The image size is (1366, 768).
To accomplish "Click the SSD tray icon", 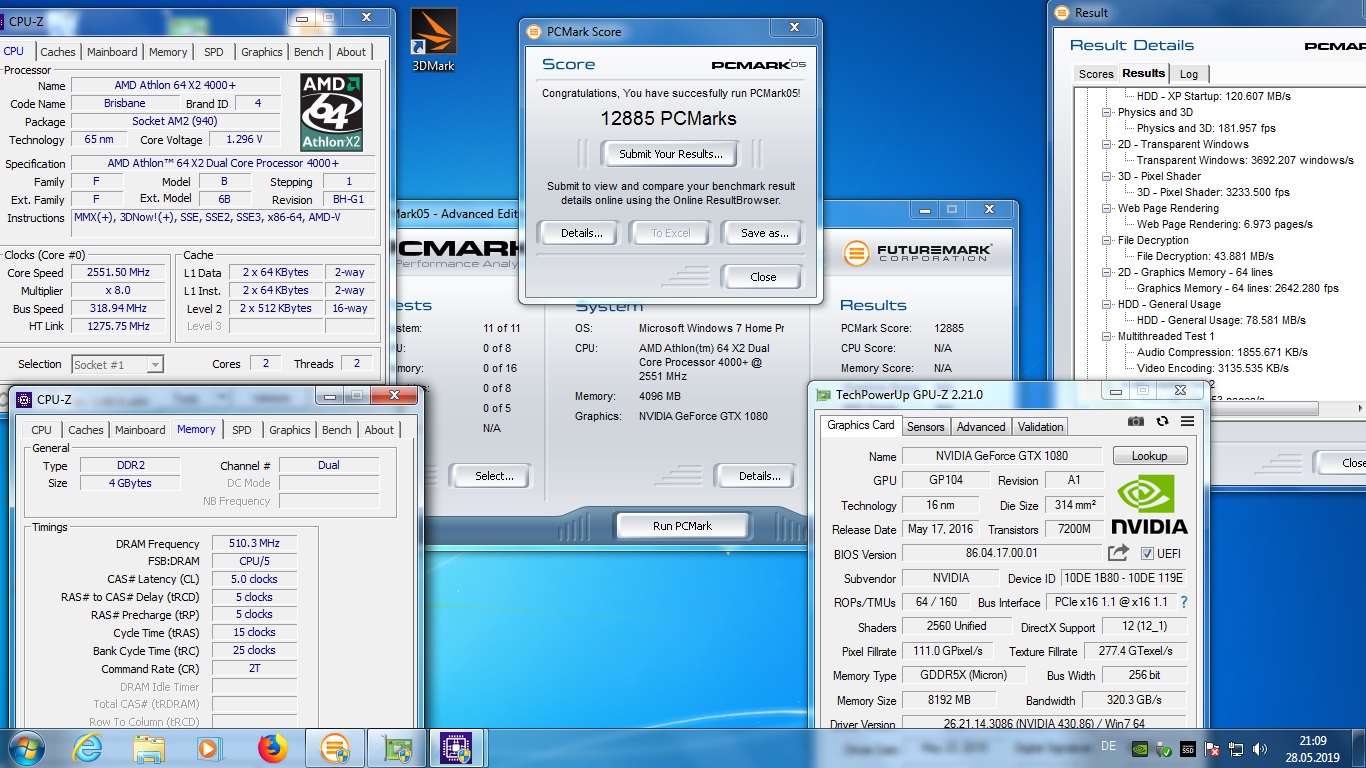I will (1188, 748).
